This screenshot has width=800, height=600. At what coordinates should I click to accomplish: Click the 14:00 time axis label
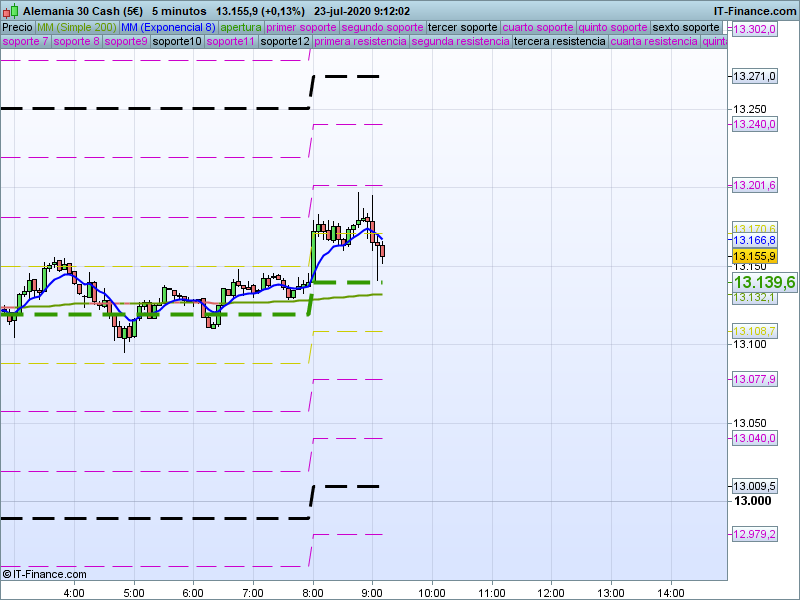(x=670, y=593)
